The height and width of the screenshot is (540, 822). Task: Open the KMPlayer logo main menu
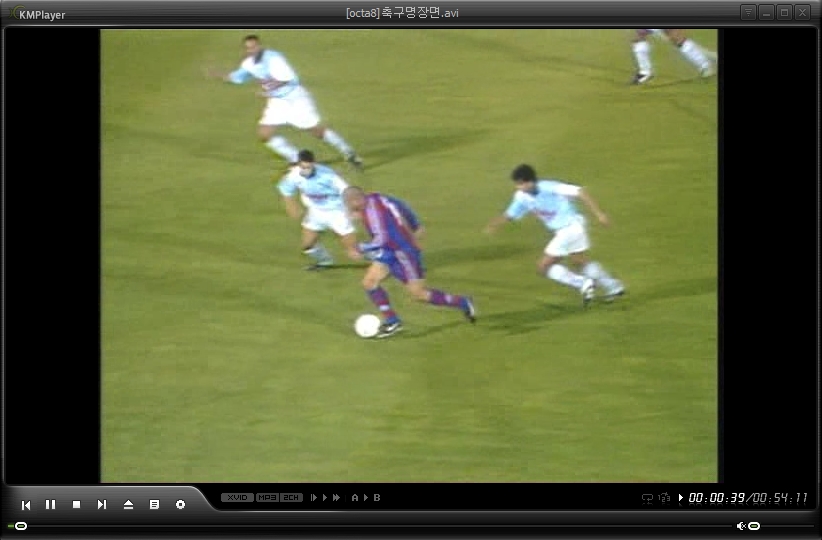[x=36, y=14]
